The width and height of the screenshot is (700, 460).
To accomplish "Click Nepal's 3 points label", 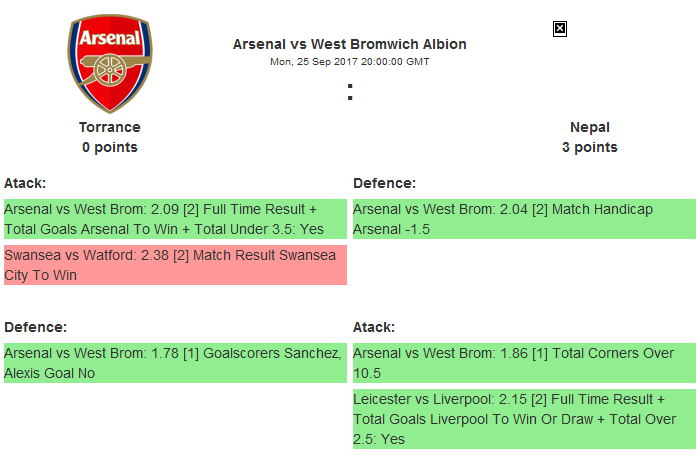I will click(590, 147).
